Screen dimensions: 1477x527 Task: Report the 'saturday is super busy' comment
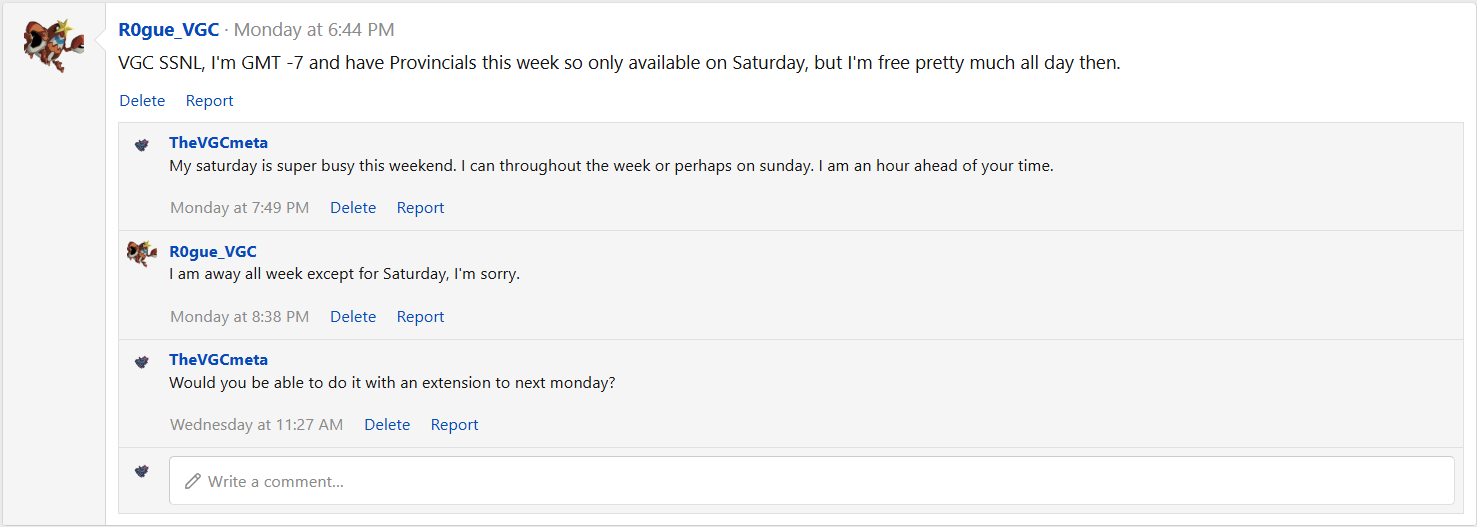420,208
